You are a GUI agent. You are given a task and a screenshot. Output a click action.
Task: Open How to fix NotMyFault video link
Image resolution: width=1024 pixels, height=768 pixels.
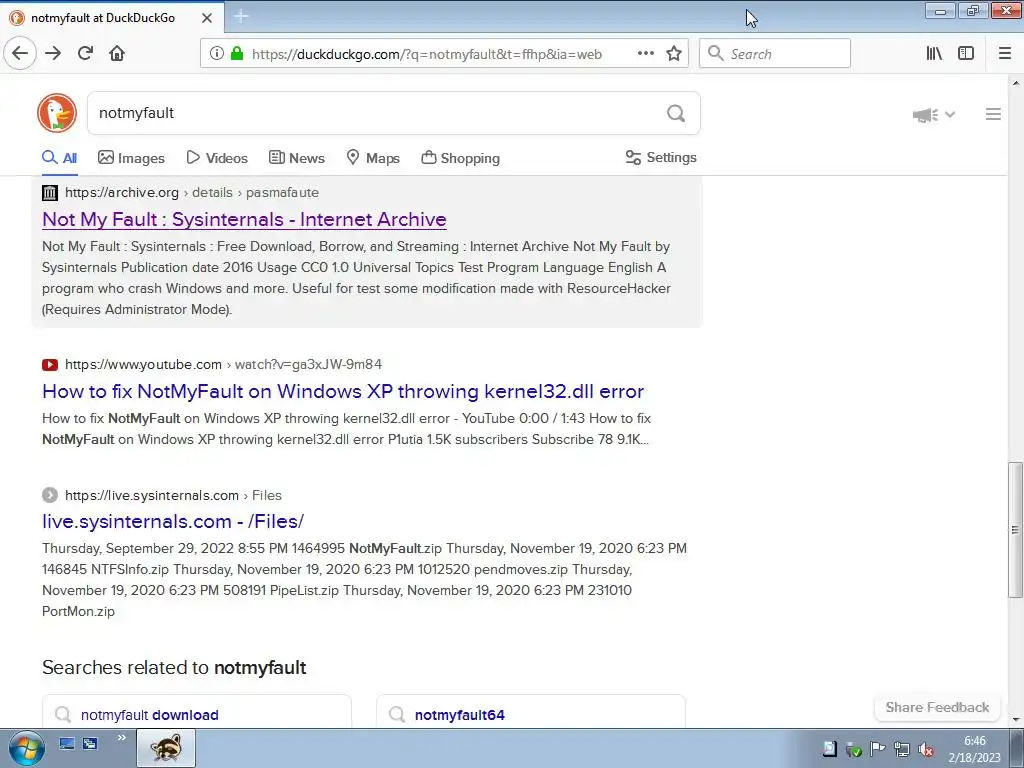(343, 391)
